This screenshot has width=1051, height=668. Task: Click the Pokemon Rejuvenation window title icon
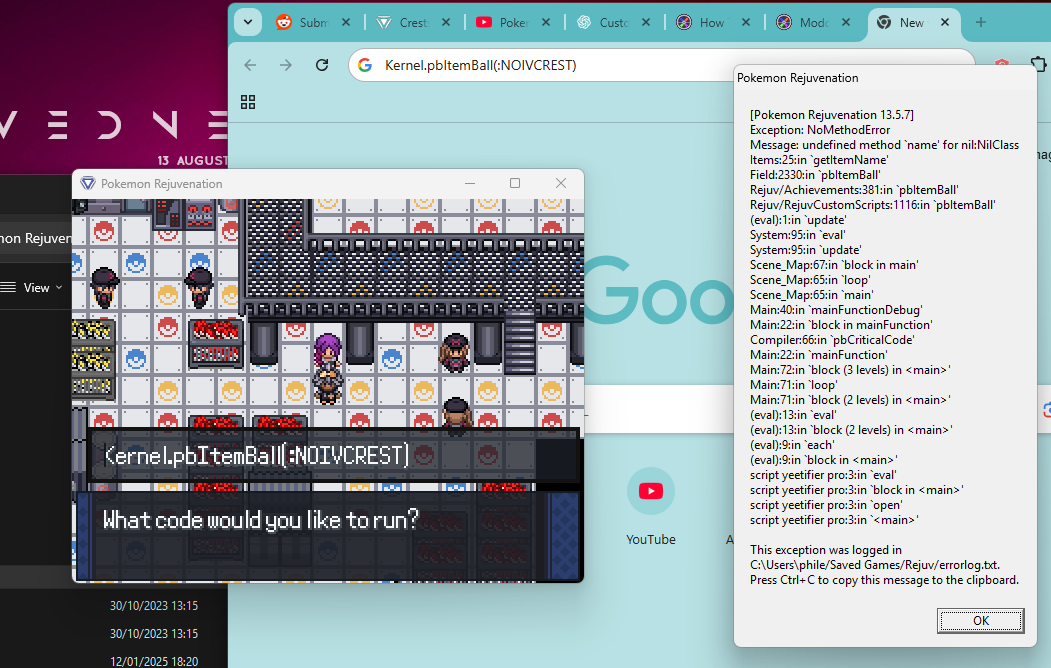[x=88, y=184]
